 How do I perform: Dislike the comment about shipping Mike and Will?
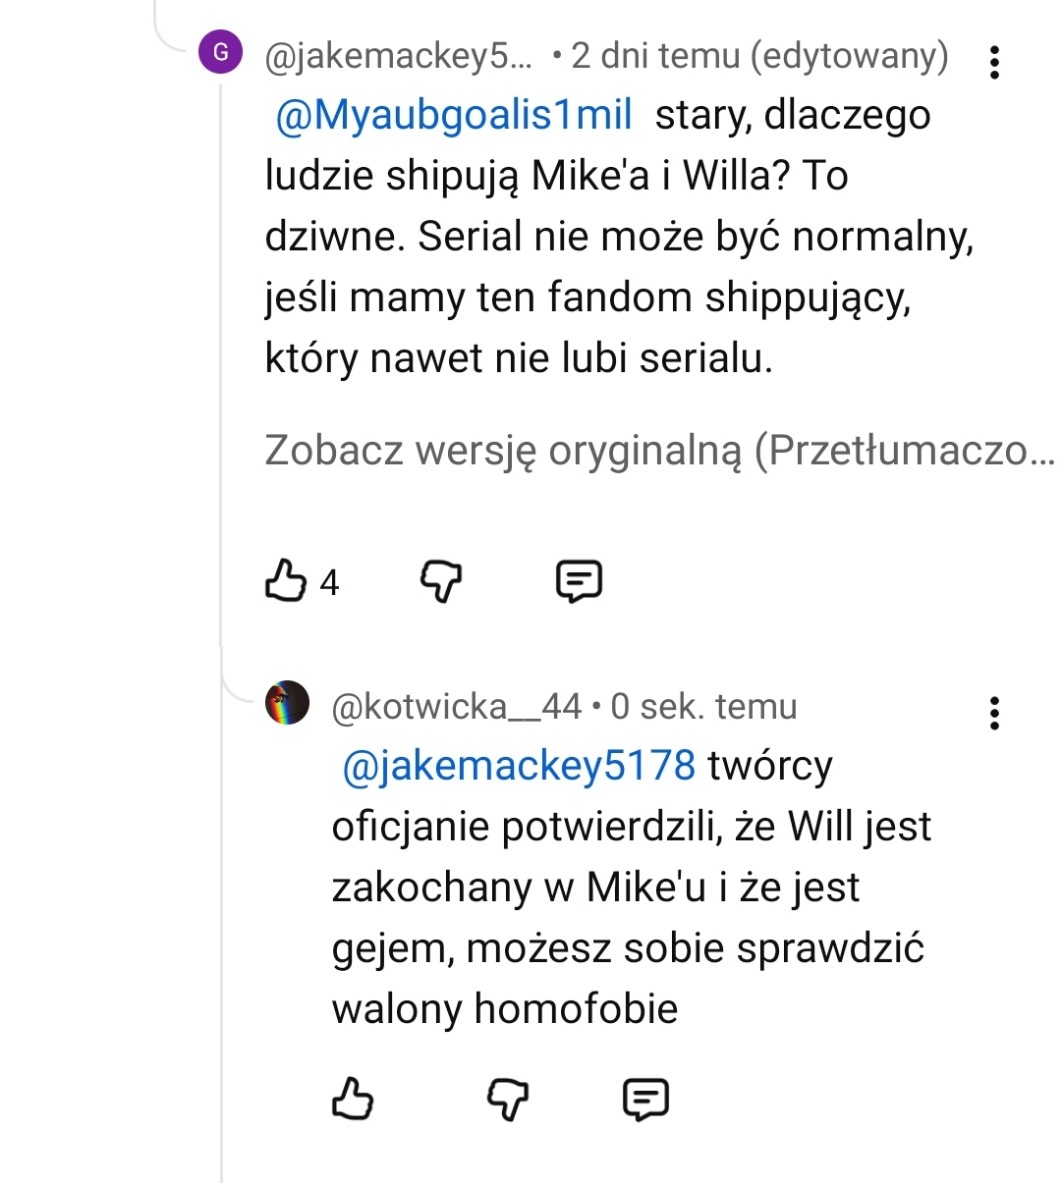tap(440, 580)
